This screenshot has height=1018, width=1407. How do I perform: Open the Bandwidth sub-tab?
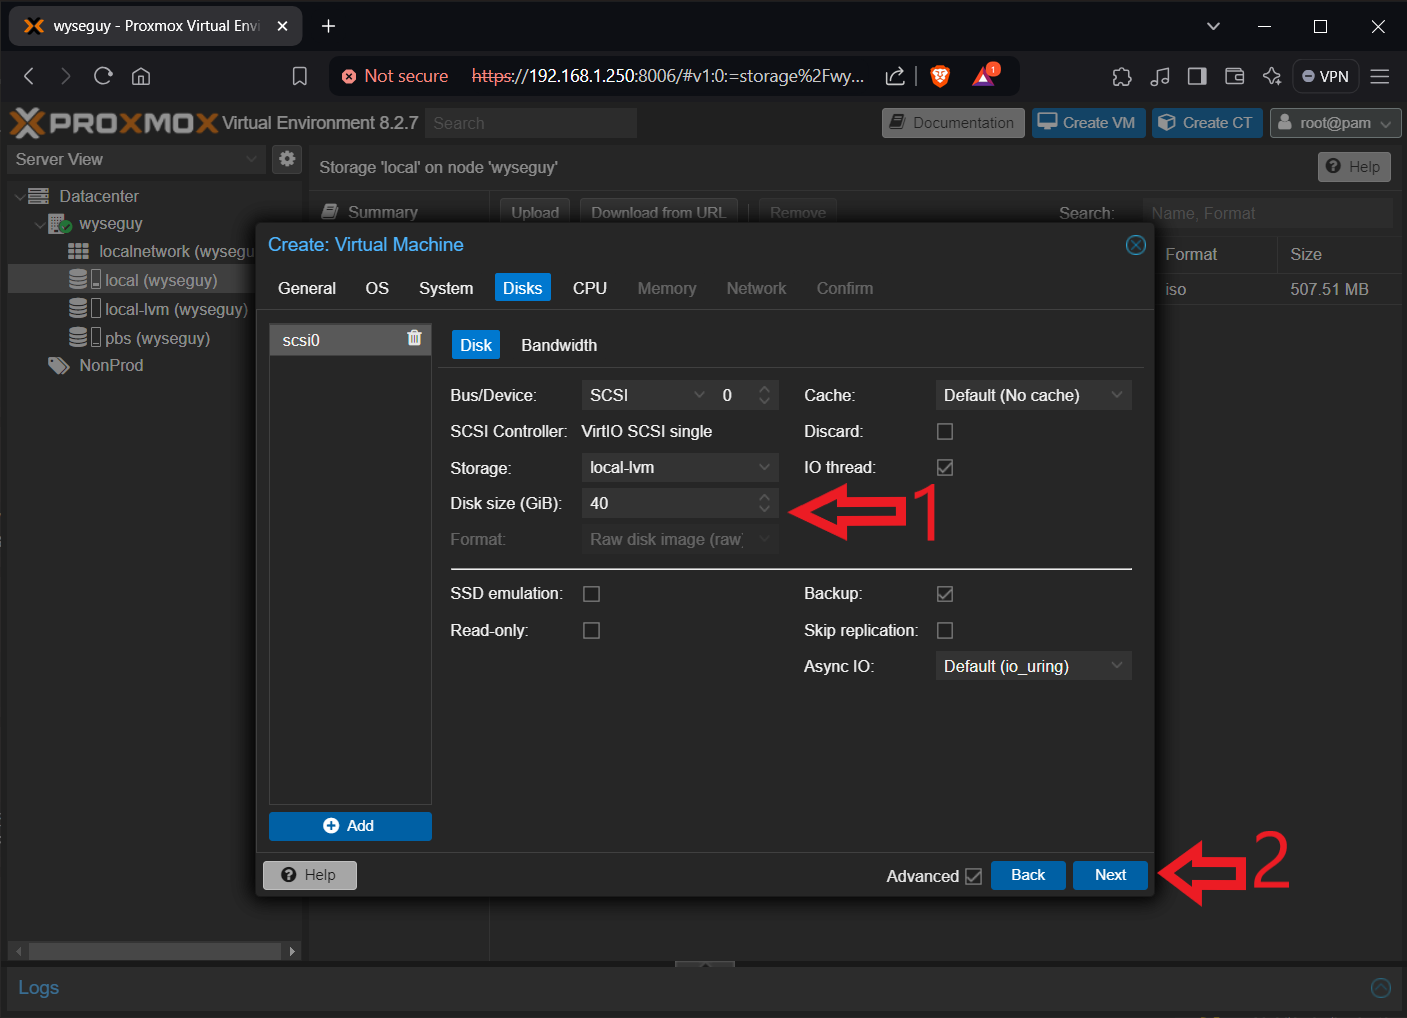[559, 345]
